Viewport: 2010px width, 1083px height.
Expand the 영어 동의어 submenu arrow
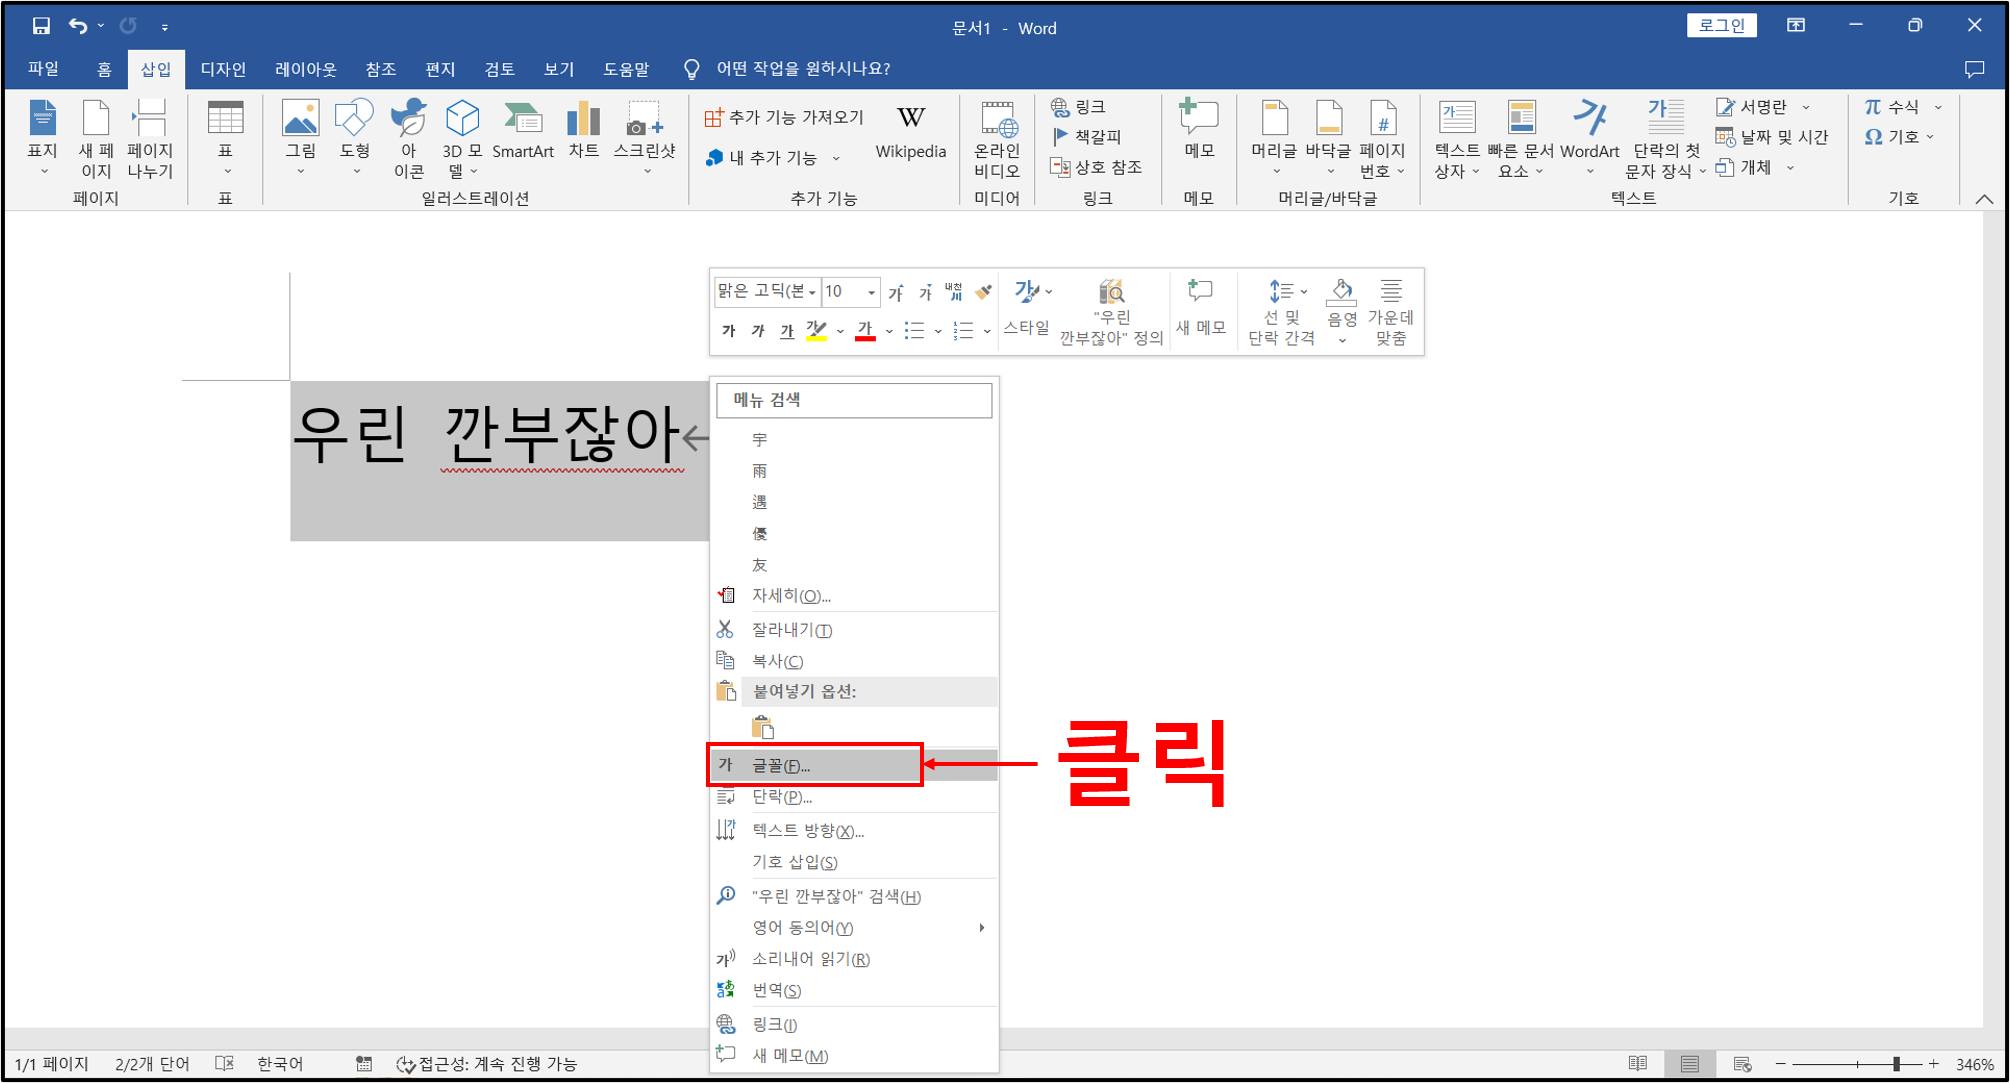(x=982, y=928)
